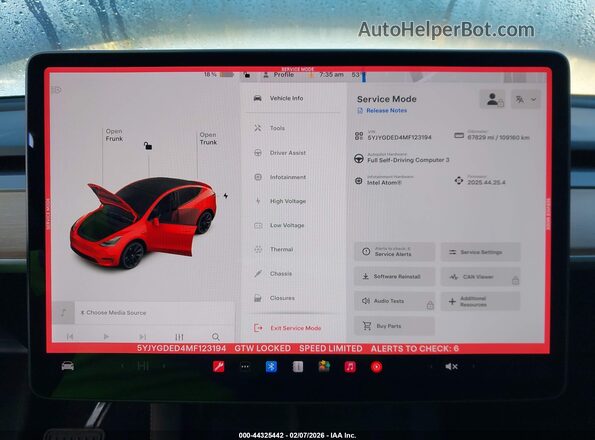Click the previous track media control
Viewport: 595px width, 440px height.
[x=70, y=337]
